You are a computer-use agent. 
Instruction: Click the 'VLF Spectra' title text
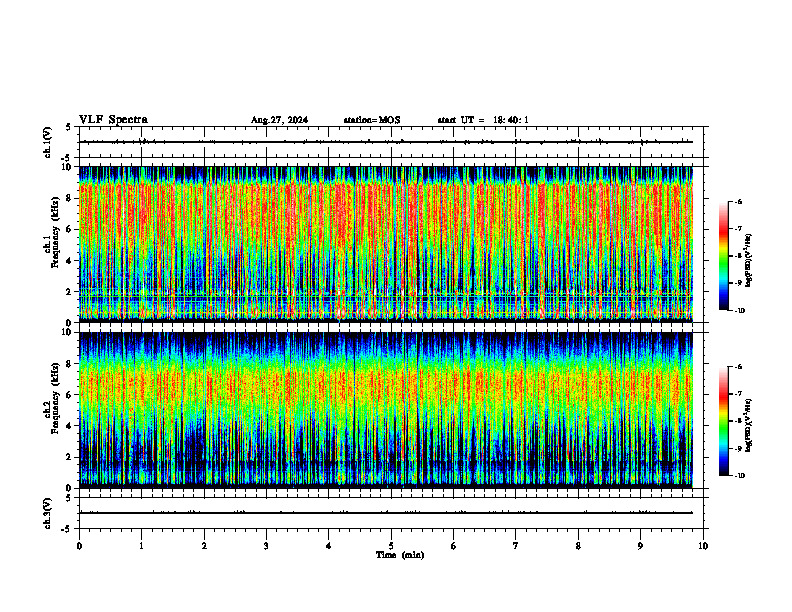(113, 120)
